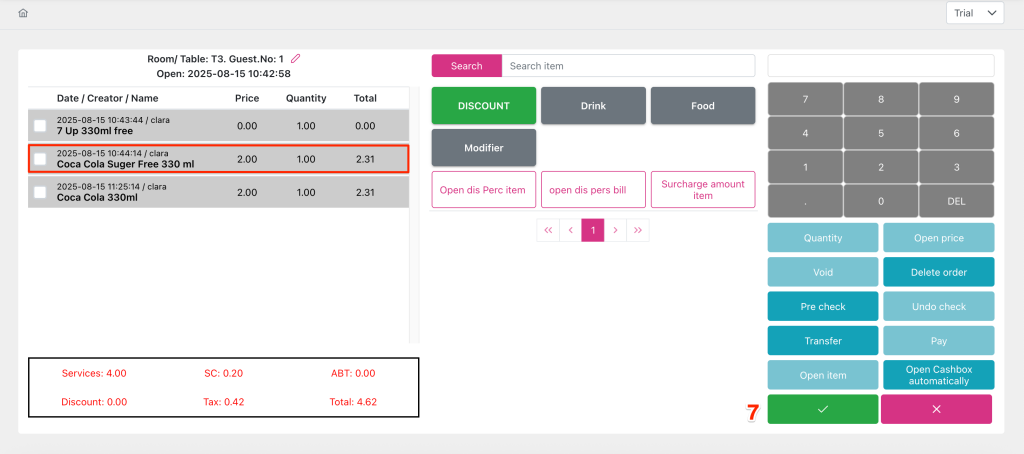Click the Search item text field

(627, 66)
